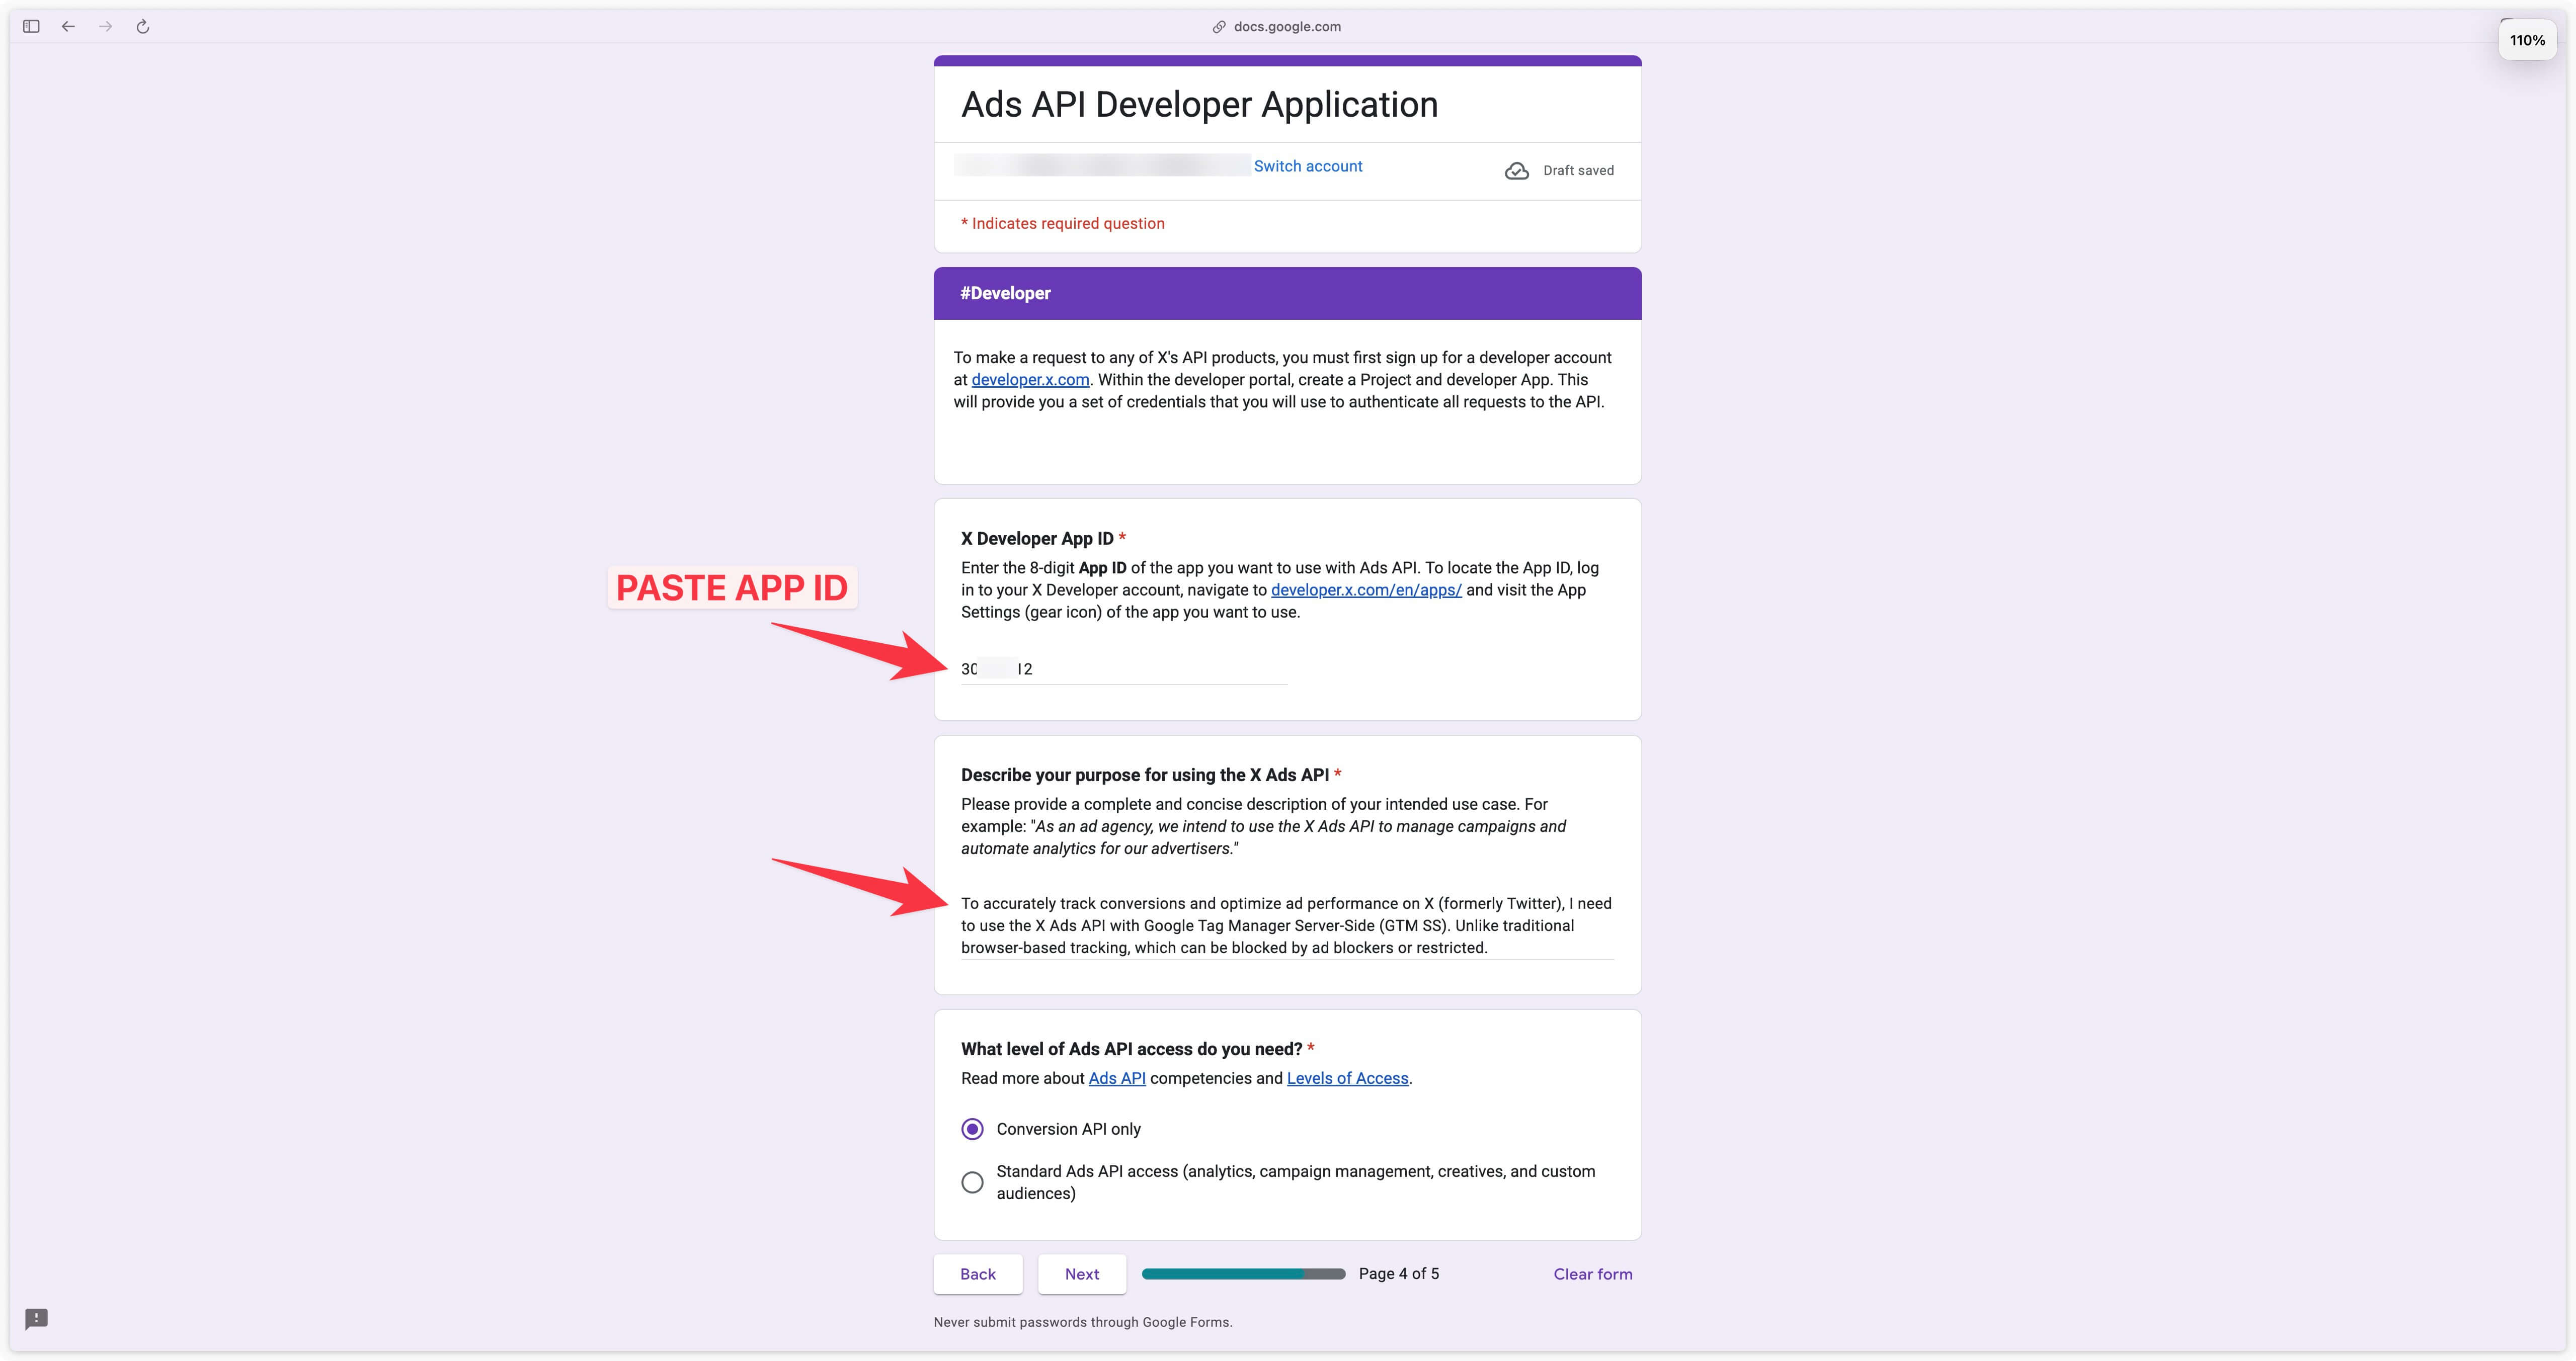Click the Ads API Developer Application title
Viewport: 2576px width, 1361px height.
[1199, 104]
